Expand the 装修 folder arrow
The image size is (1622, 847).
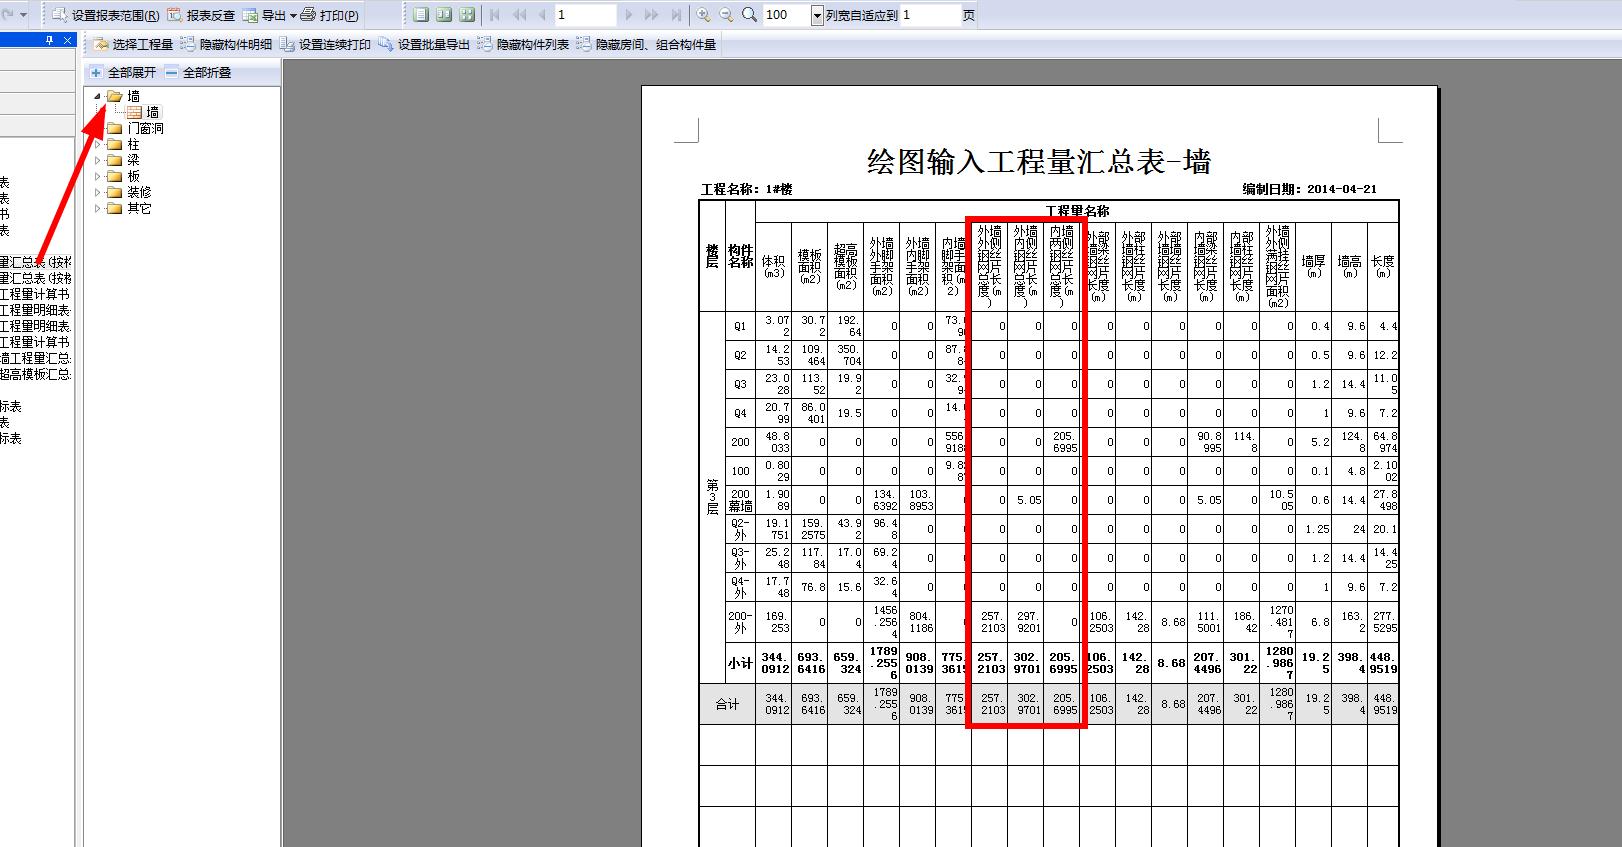tap(98, 192)
